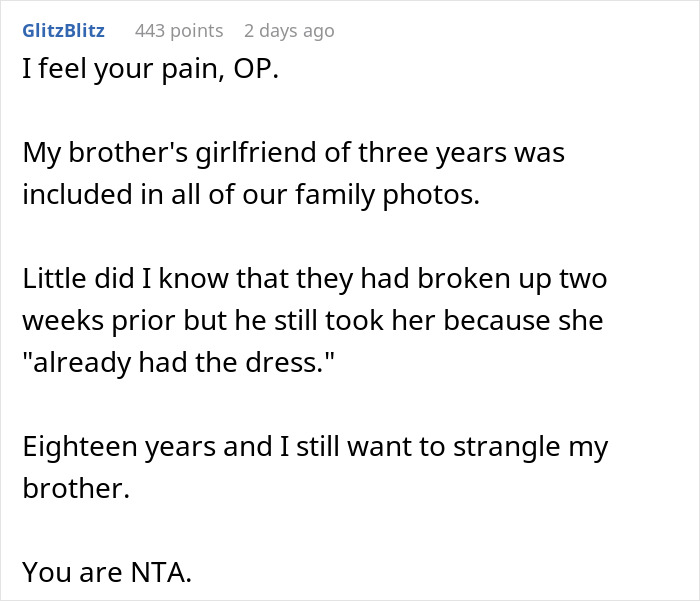
Task: Click the words three years
Action: pyautogui.click(x=433, y=153)
